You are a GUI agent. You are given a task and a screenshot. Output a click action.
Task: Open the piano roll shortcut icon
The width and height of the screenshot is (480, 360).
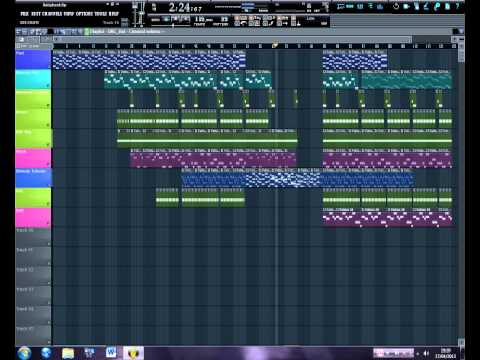tap(360, 6)
